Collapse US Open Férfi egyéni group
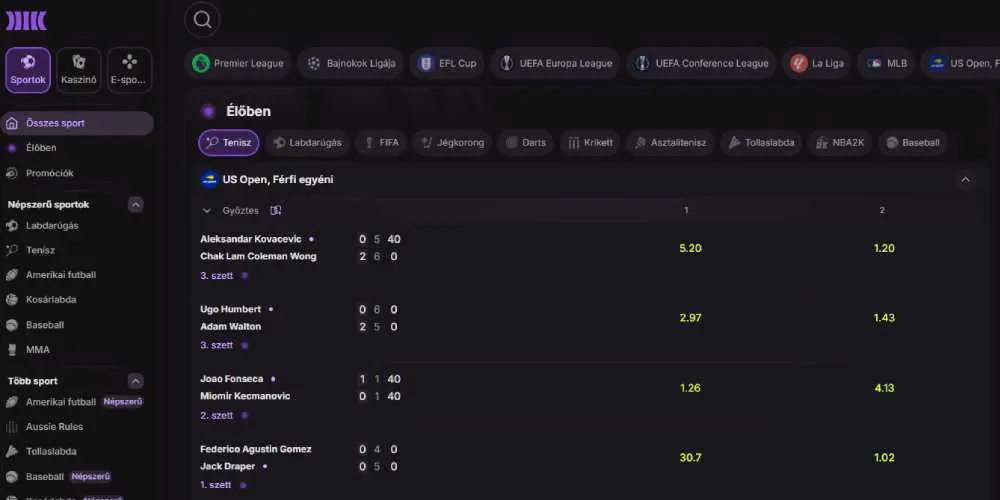1000x500 pixels. click(x=965, y=180)
